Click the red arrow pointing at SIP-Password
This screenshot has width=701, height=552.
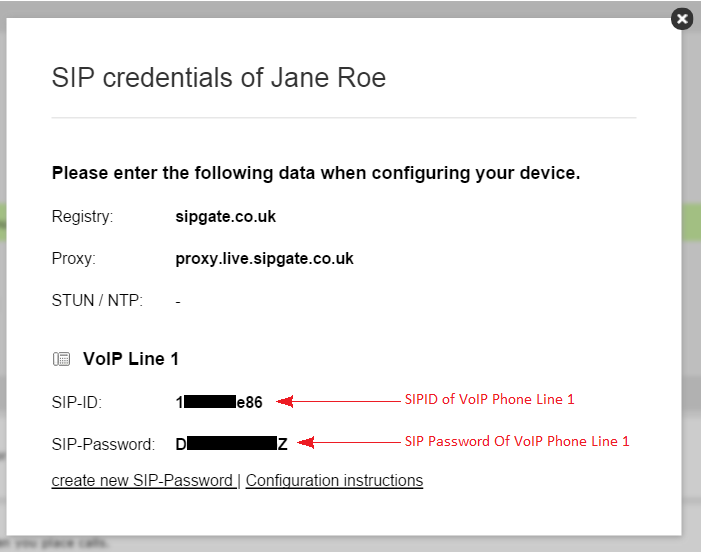[x=349, y=442]
